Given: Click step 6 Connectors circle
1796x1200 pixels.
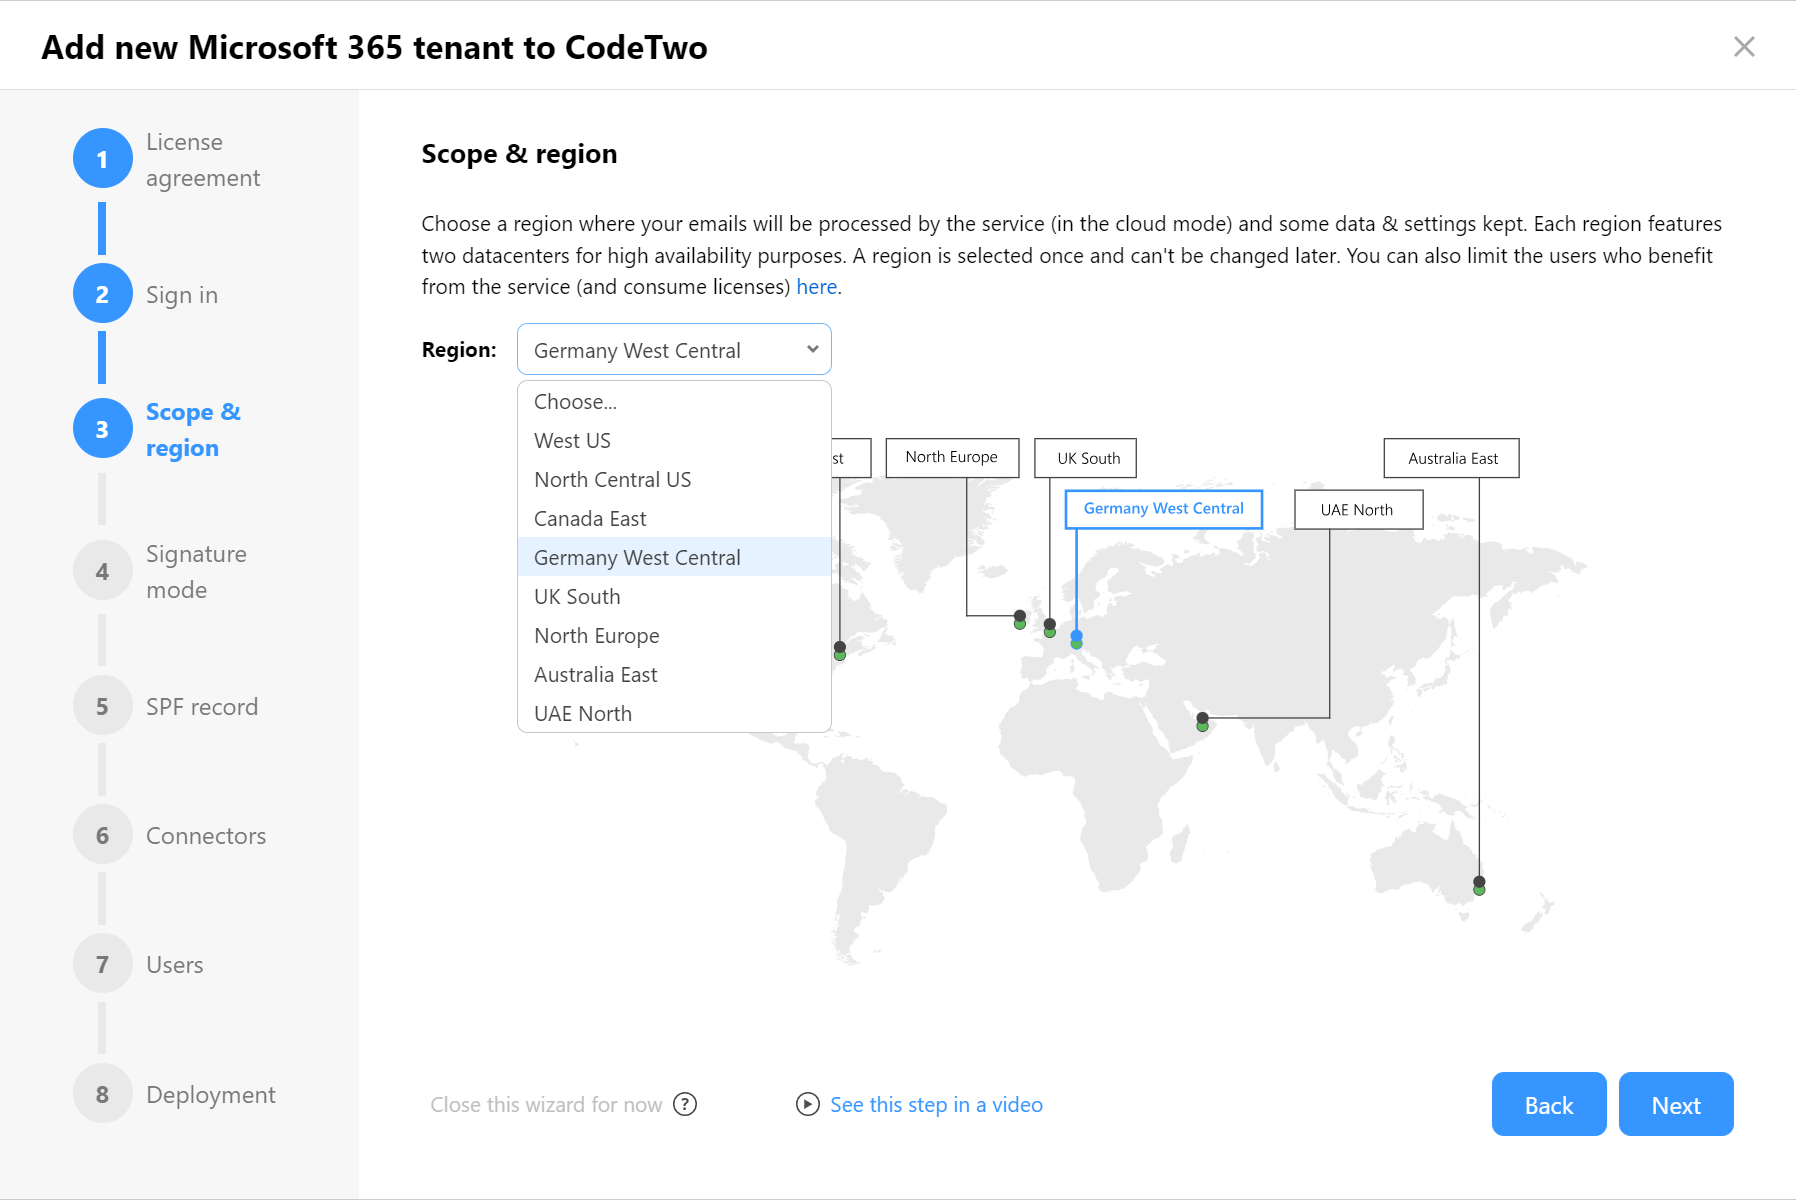Looking at the screenshot, I should [x=102, y=835].
